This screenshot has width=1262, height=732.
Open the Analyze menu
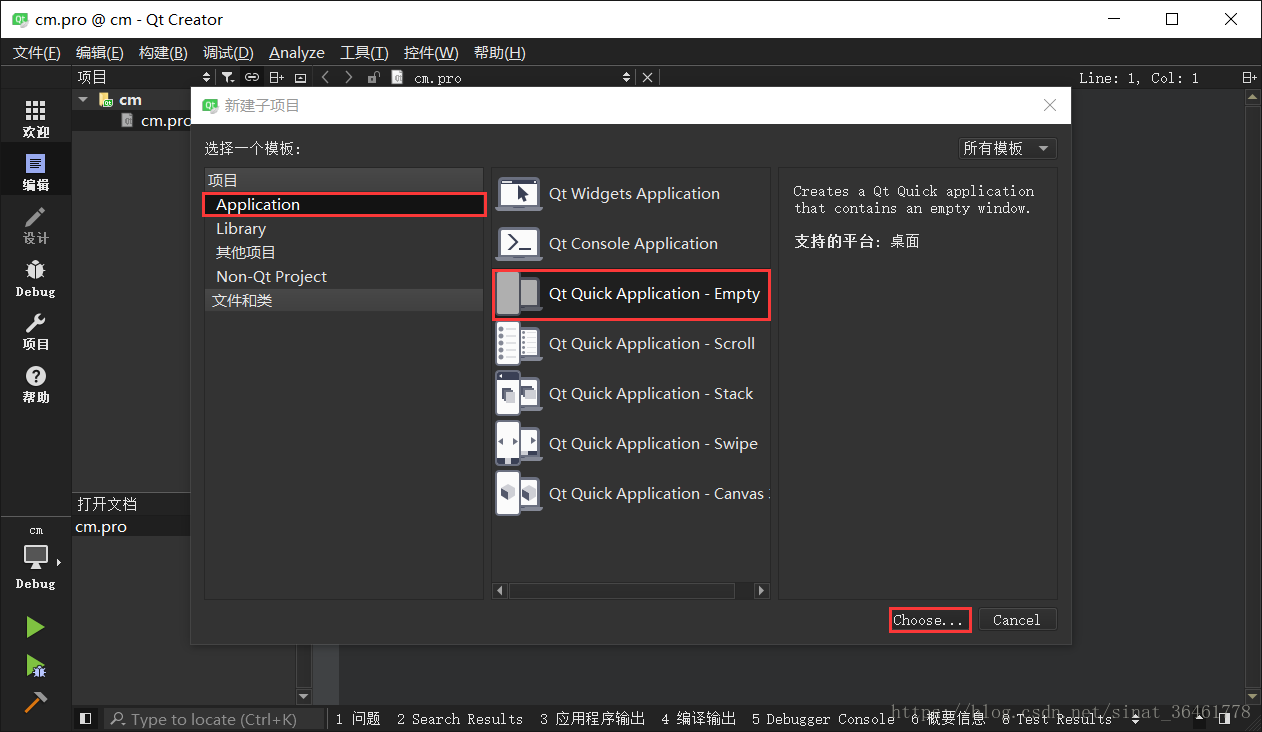pyautogui.click(x=297, y=52)
